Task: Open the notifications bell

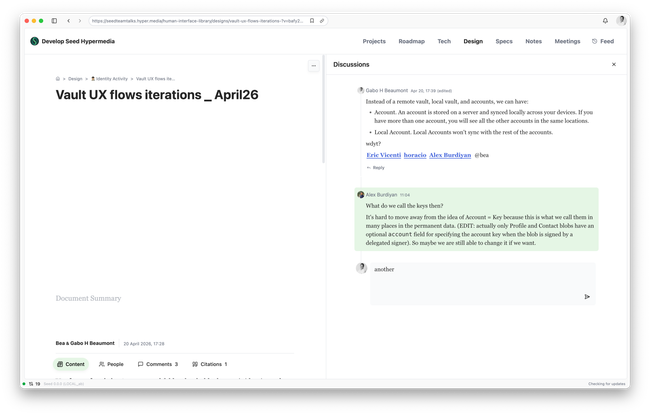Action: click(605, 20)
